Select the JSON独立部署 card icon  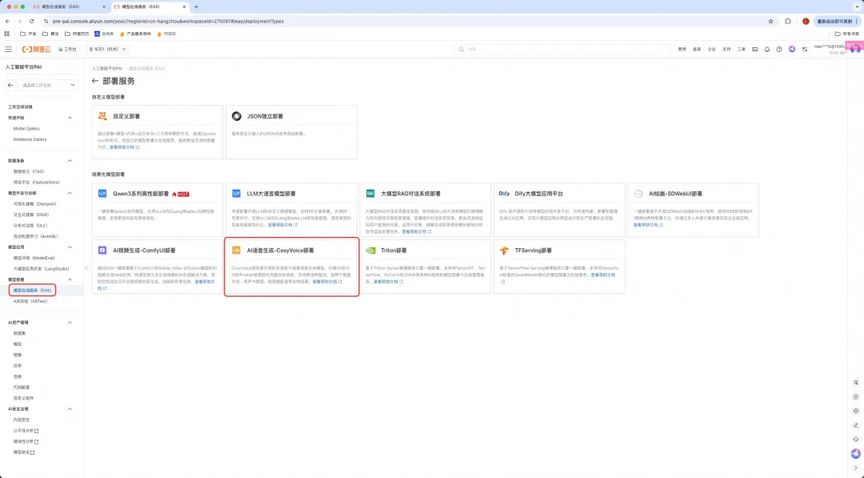[x=237, y=116]
